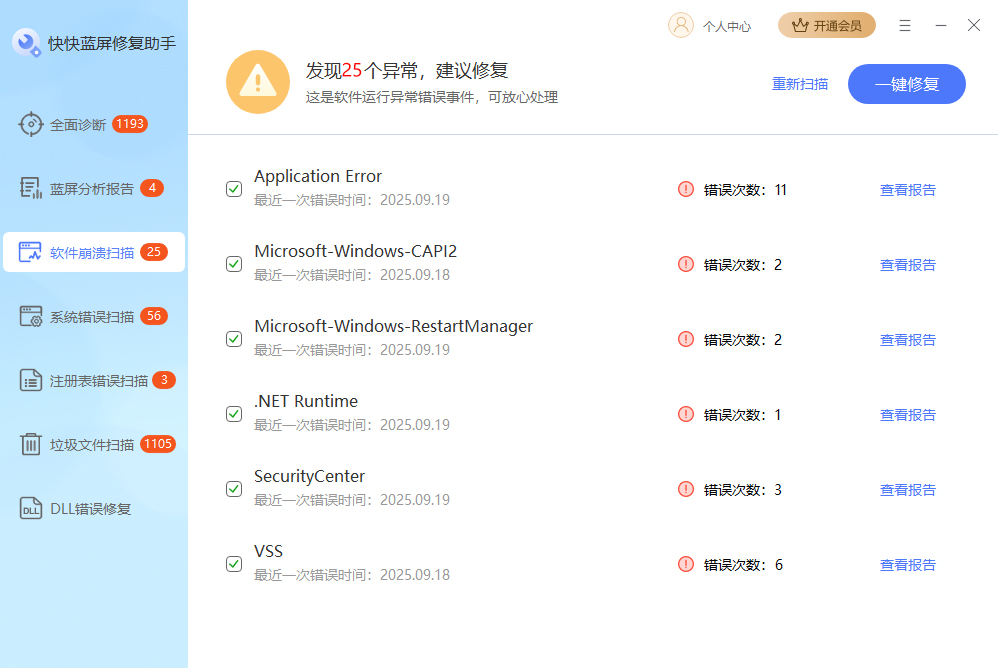Image resolution: width=998 pixels, height=668 pixels.
Task: Click the user avatar icon
Action: click(x=680, y=26)
